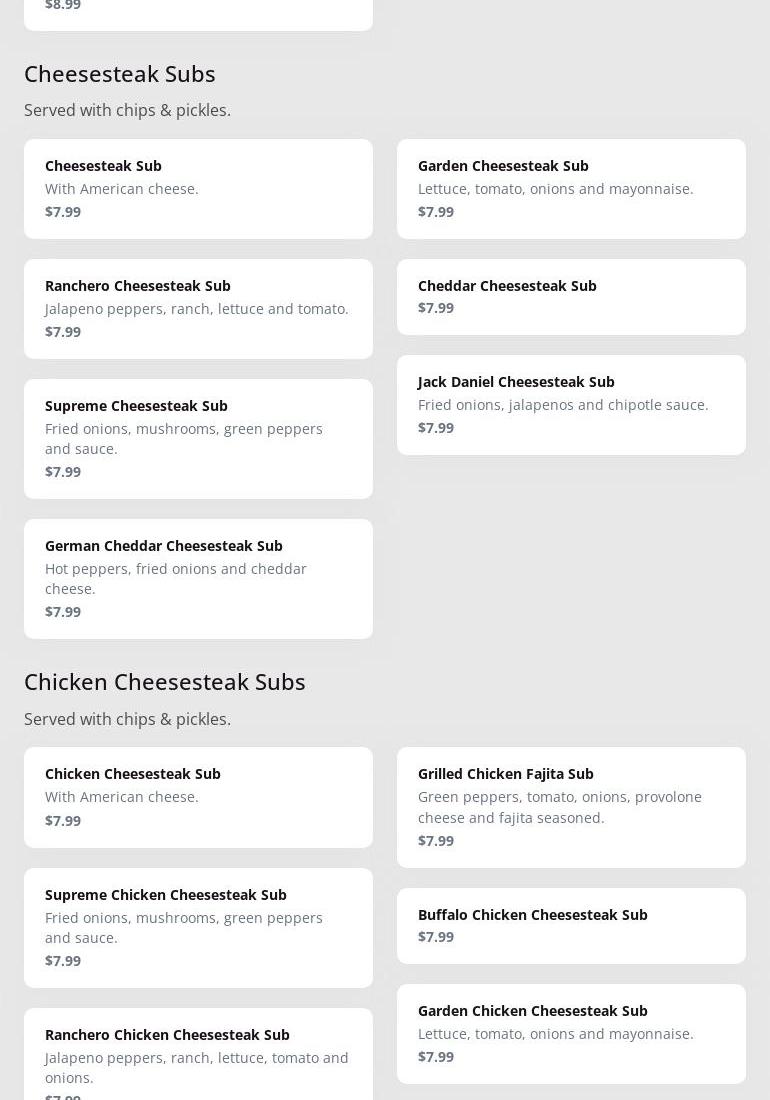This screenshot has width=770, height=1100.
Task: Click the Buffalo Chicken Cheesesteak Sub price
Action: click(x=436, y=937)
